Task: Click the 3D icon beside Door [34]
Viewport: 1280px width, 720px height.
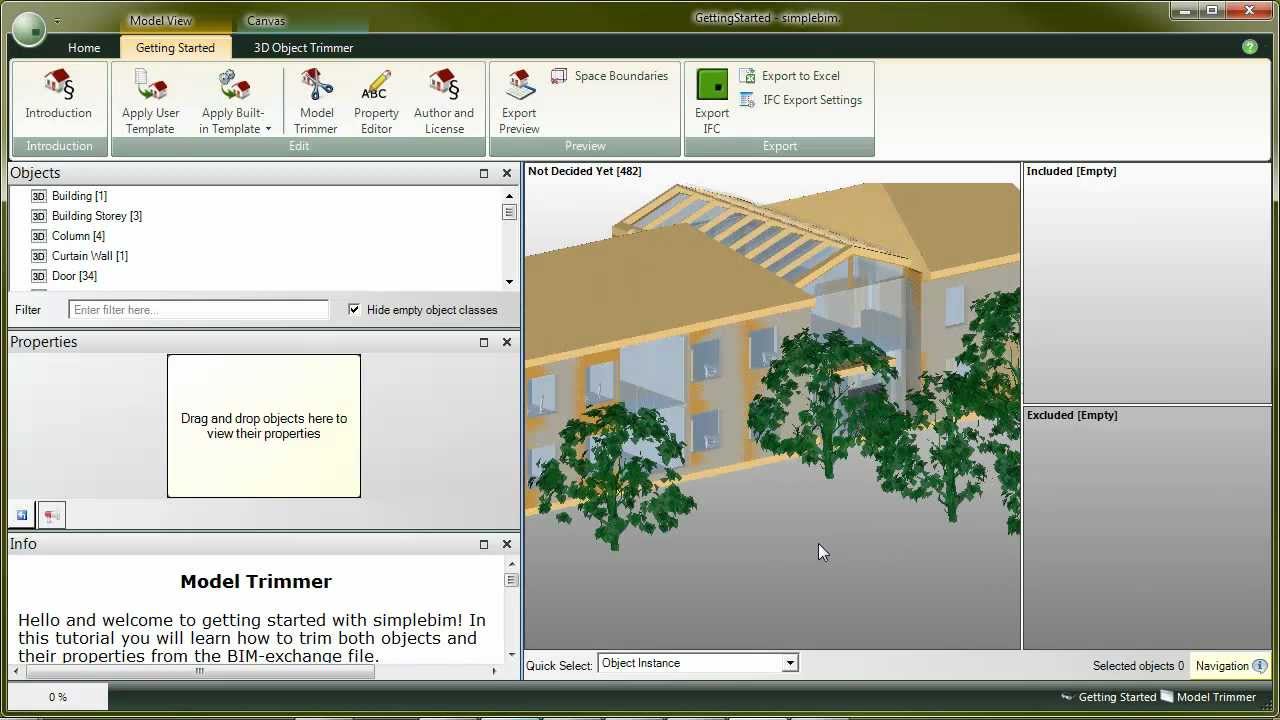Action: tap(39, 276)
